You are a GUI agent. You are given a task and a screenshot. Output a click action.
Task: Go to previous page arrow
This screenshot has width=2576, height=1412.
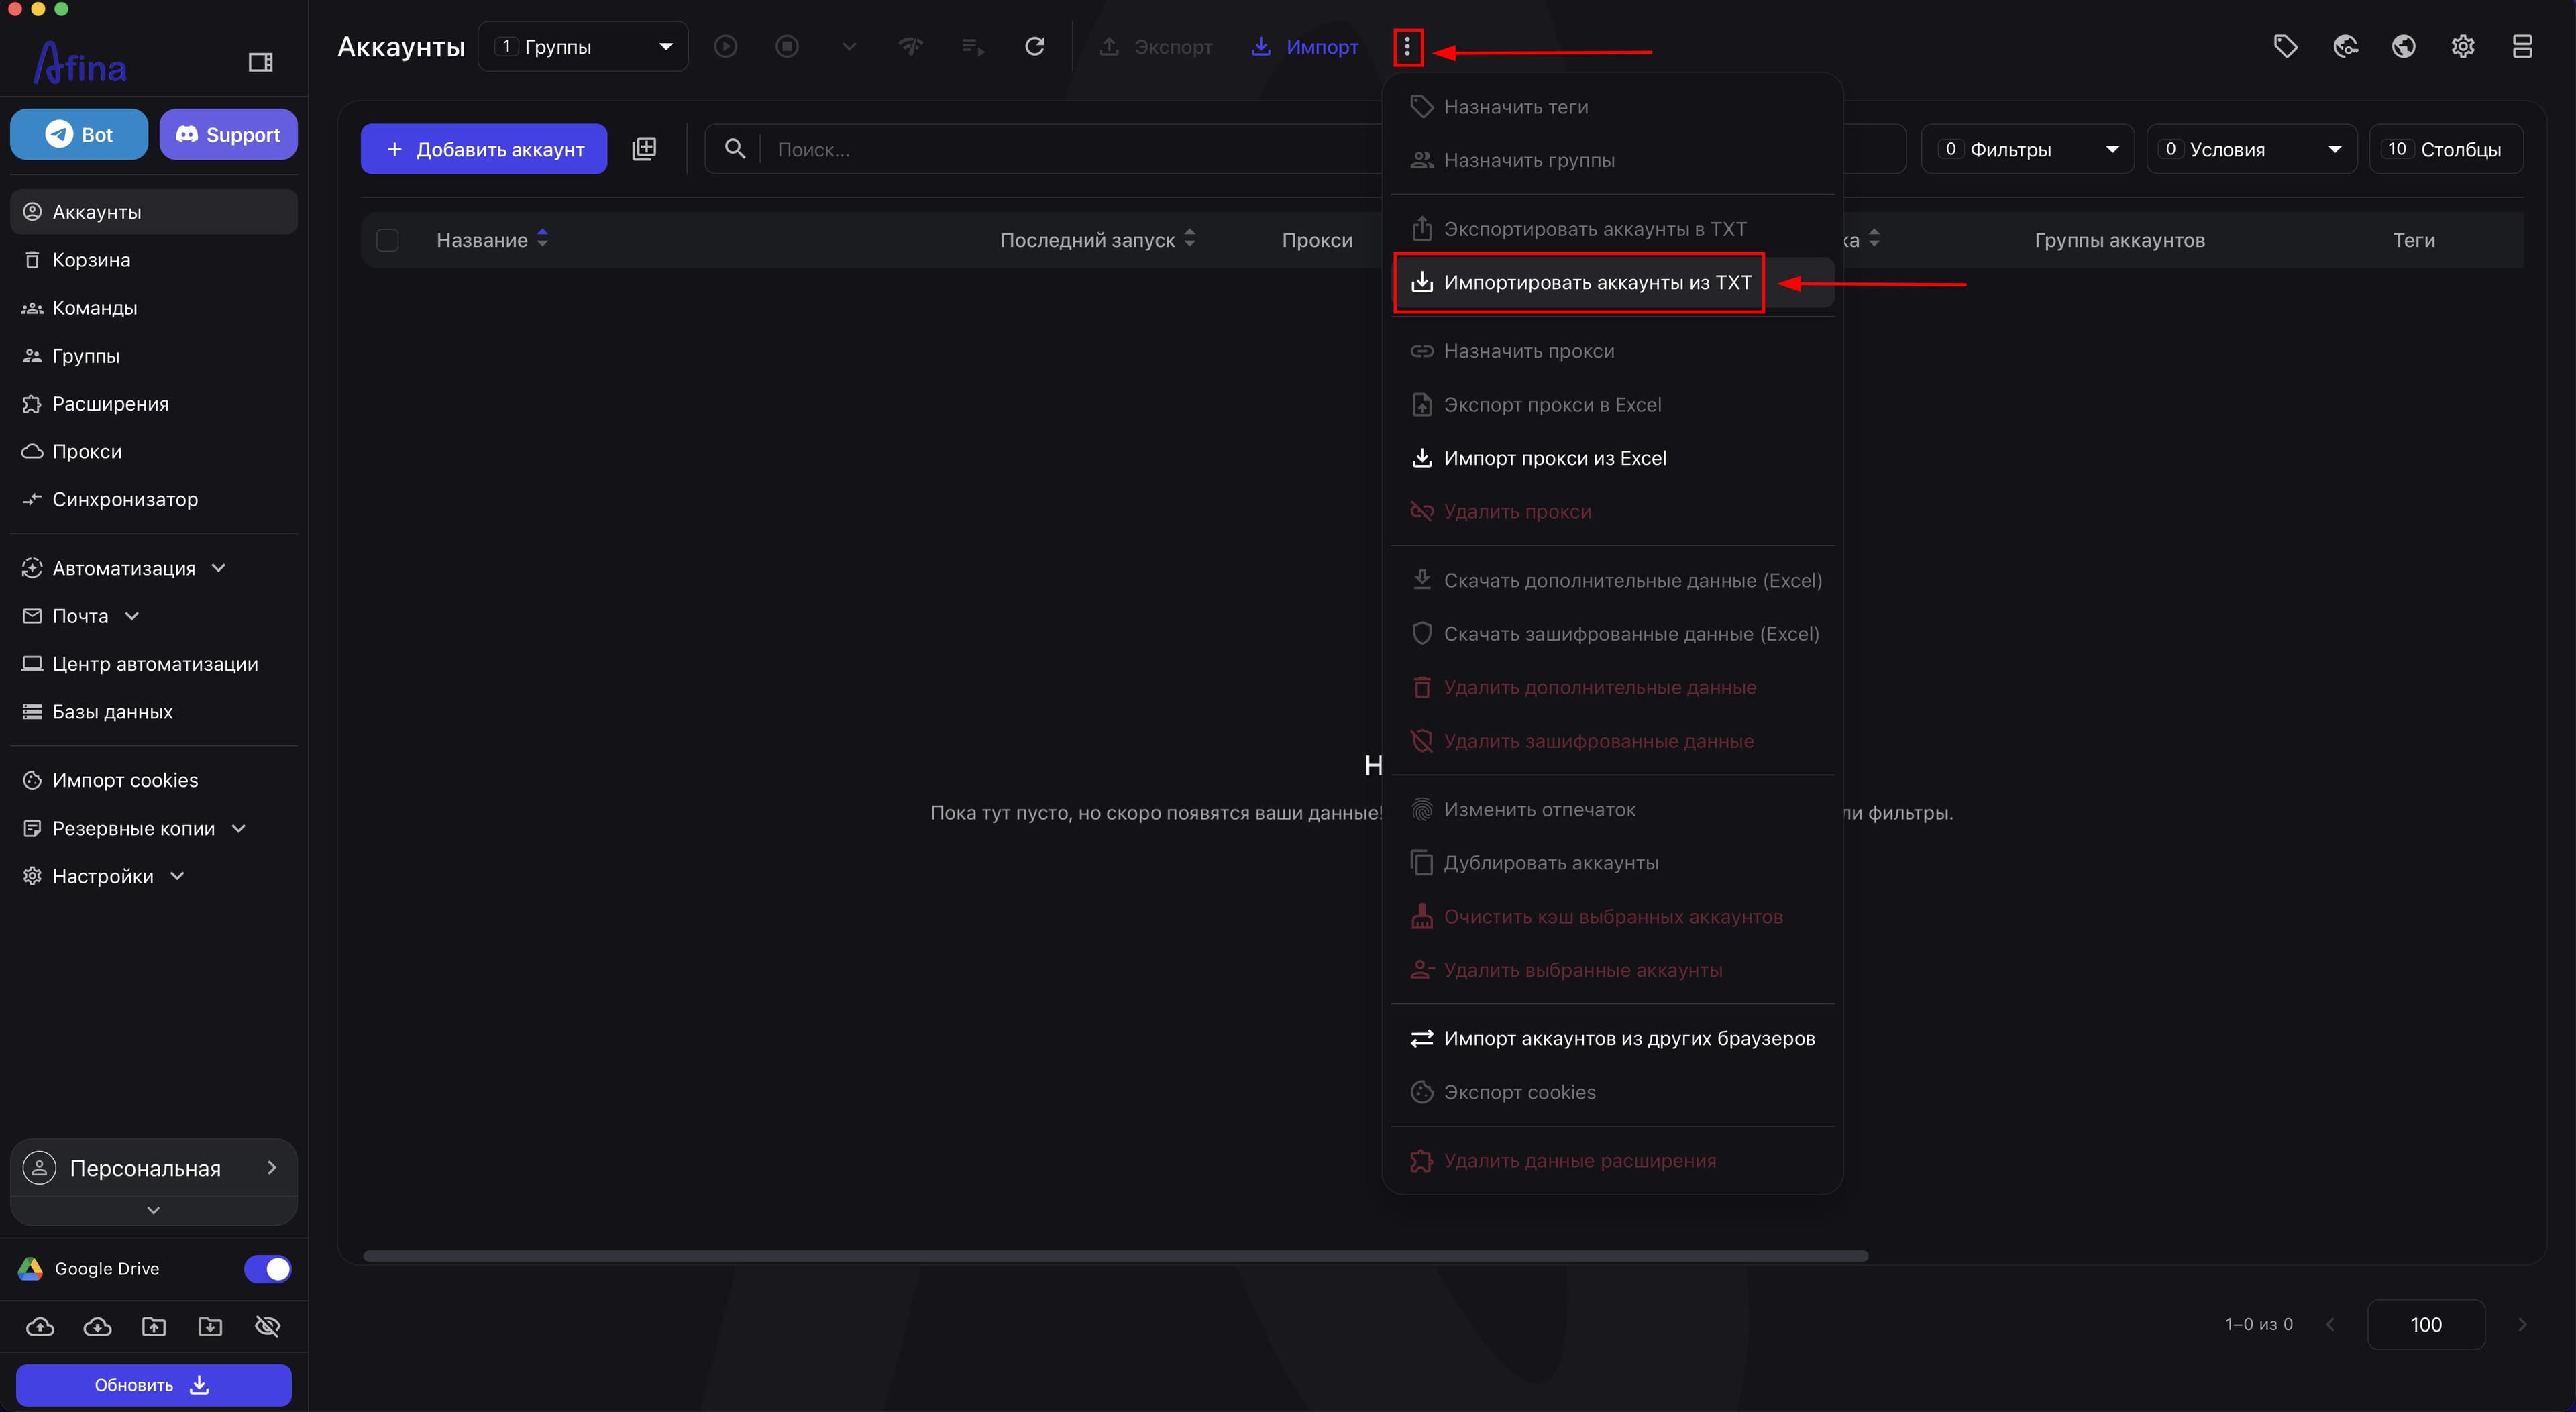(x=2330, y=1324)
